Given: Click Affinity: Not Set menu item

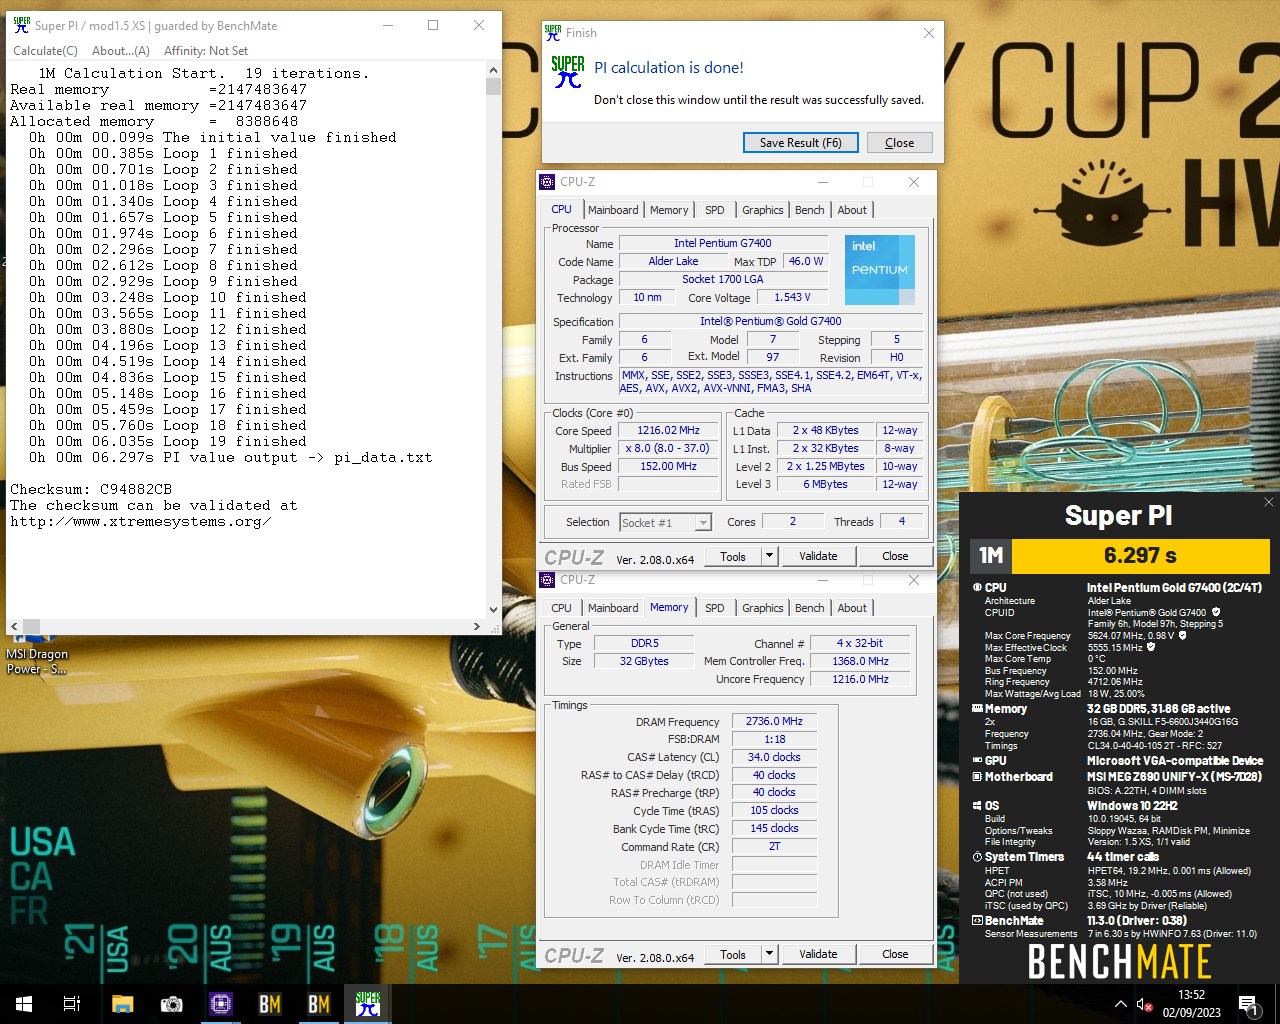Looking at the screenshot, I should tap(206, 51).
